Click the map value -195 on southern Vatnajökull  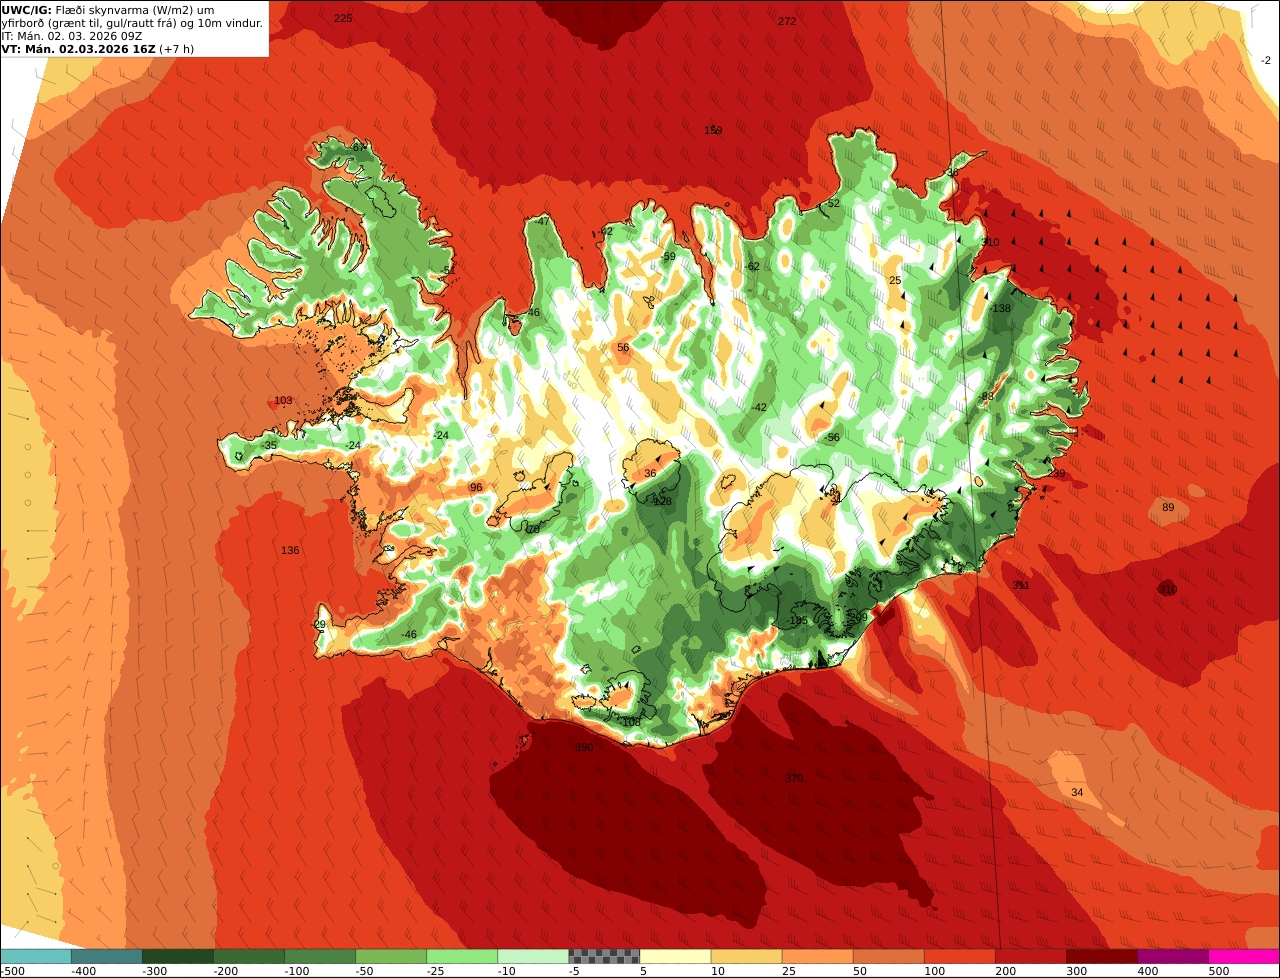pos(796,620)
